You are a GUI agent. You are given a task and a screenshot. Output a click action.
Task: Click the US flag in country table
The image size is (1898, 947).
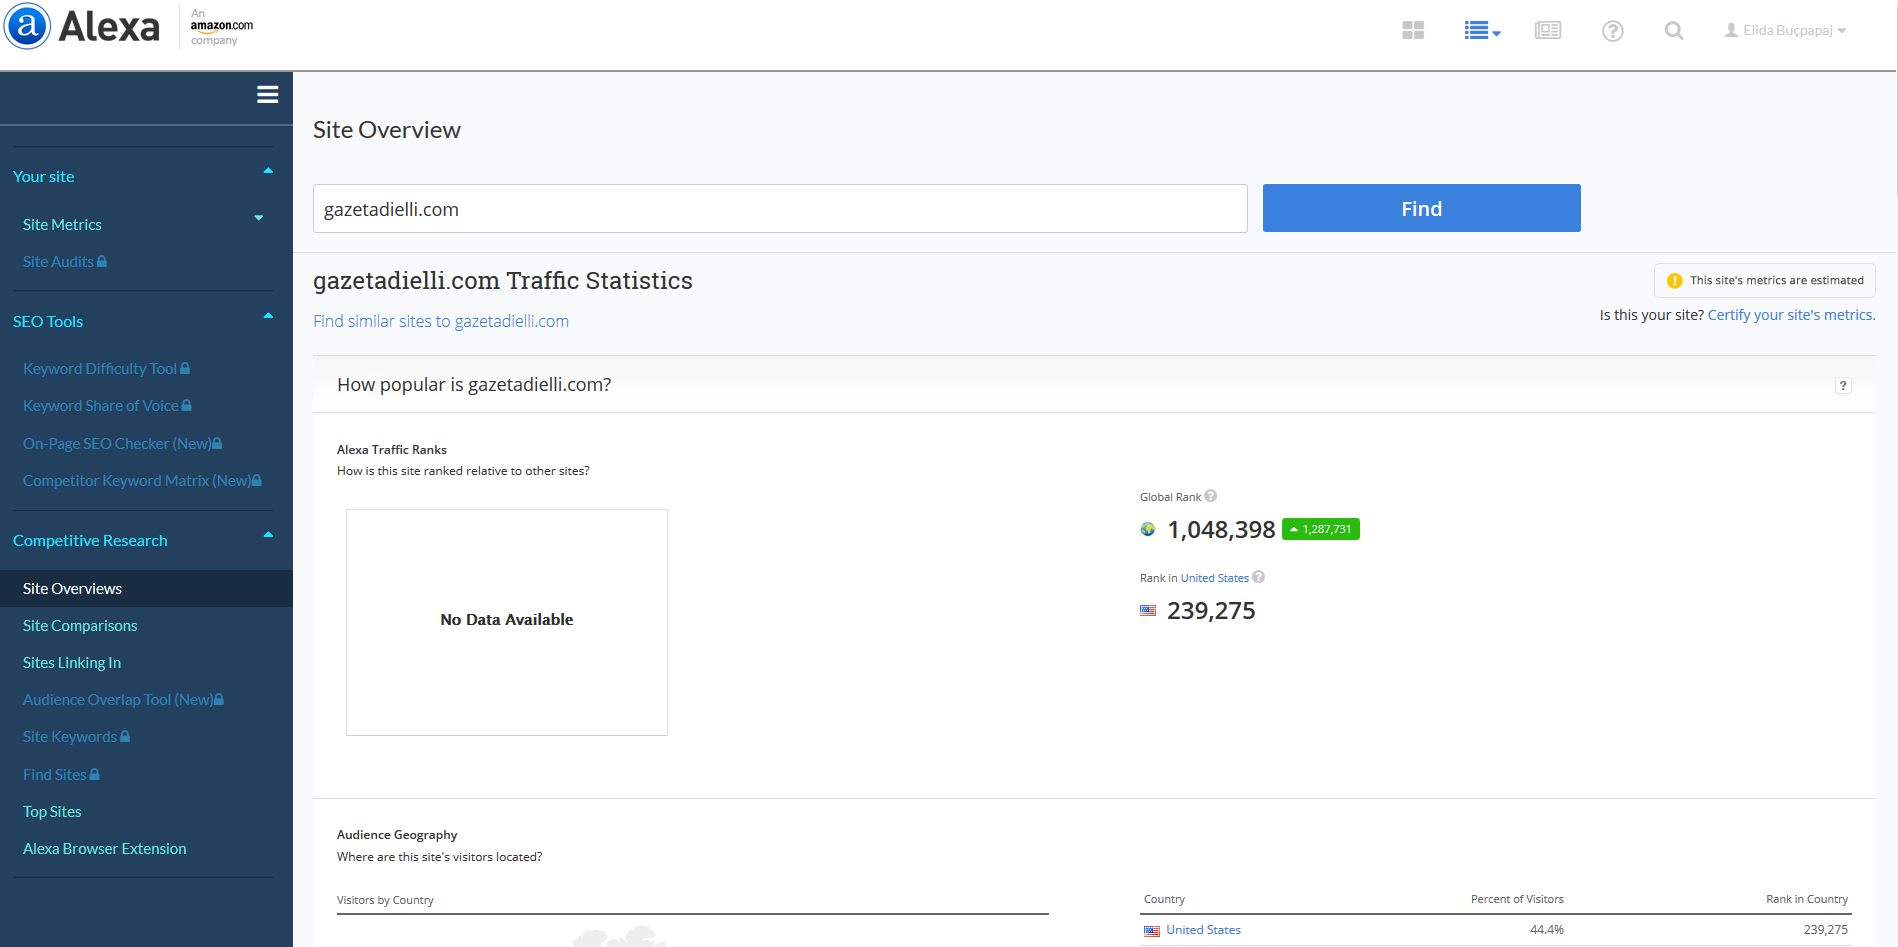click(1152, 931)
